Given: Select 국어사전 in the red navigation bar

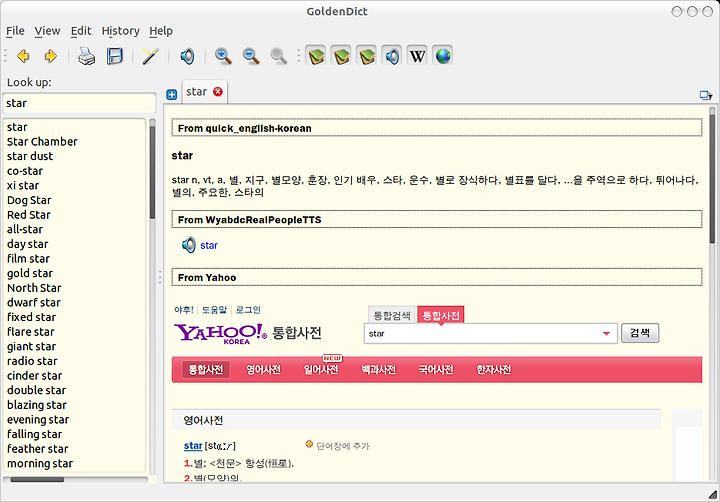Looking at the screenshot, I should tap(436, 370).
